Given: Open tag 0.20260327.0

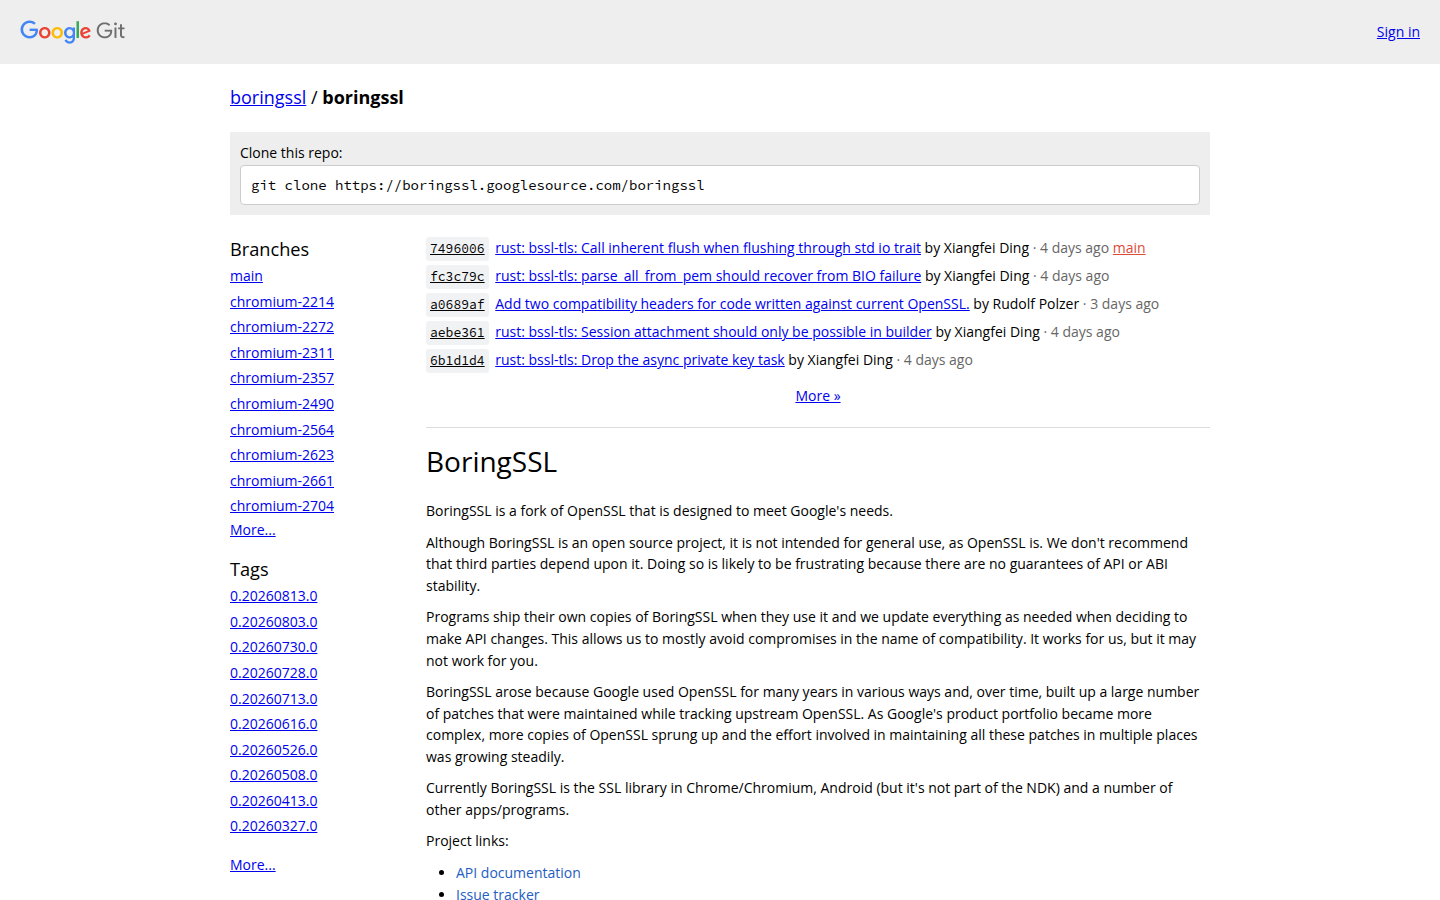Looking at the screenshot, I should pyautogui.click(x=274, y=826).
